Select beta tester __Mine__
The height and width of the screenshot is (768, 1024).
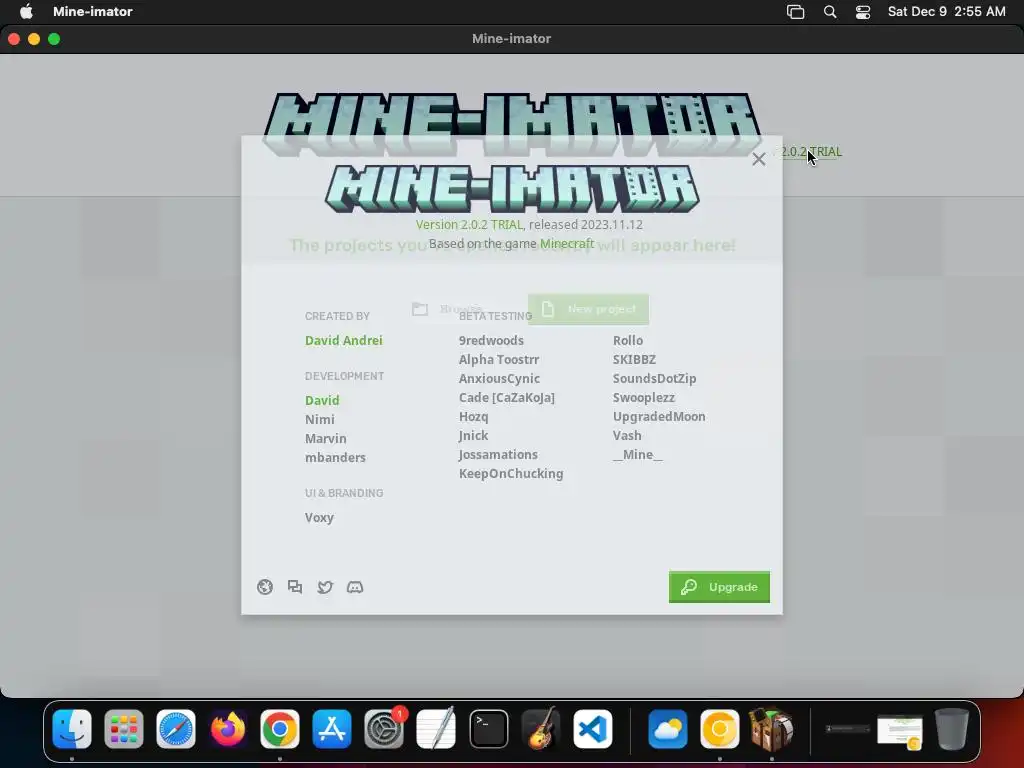637,454
